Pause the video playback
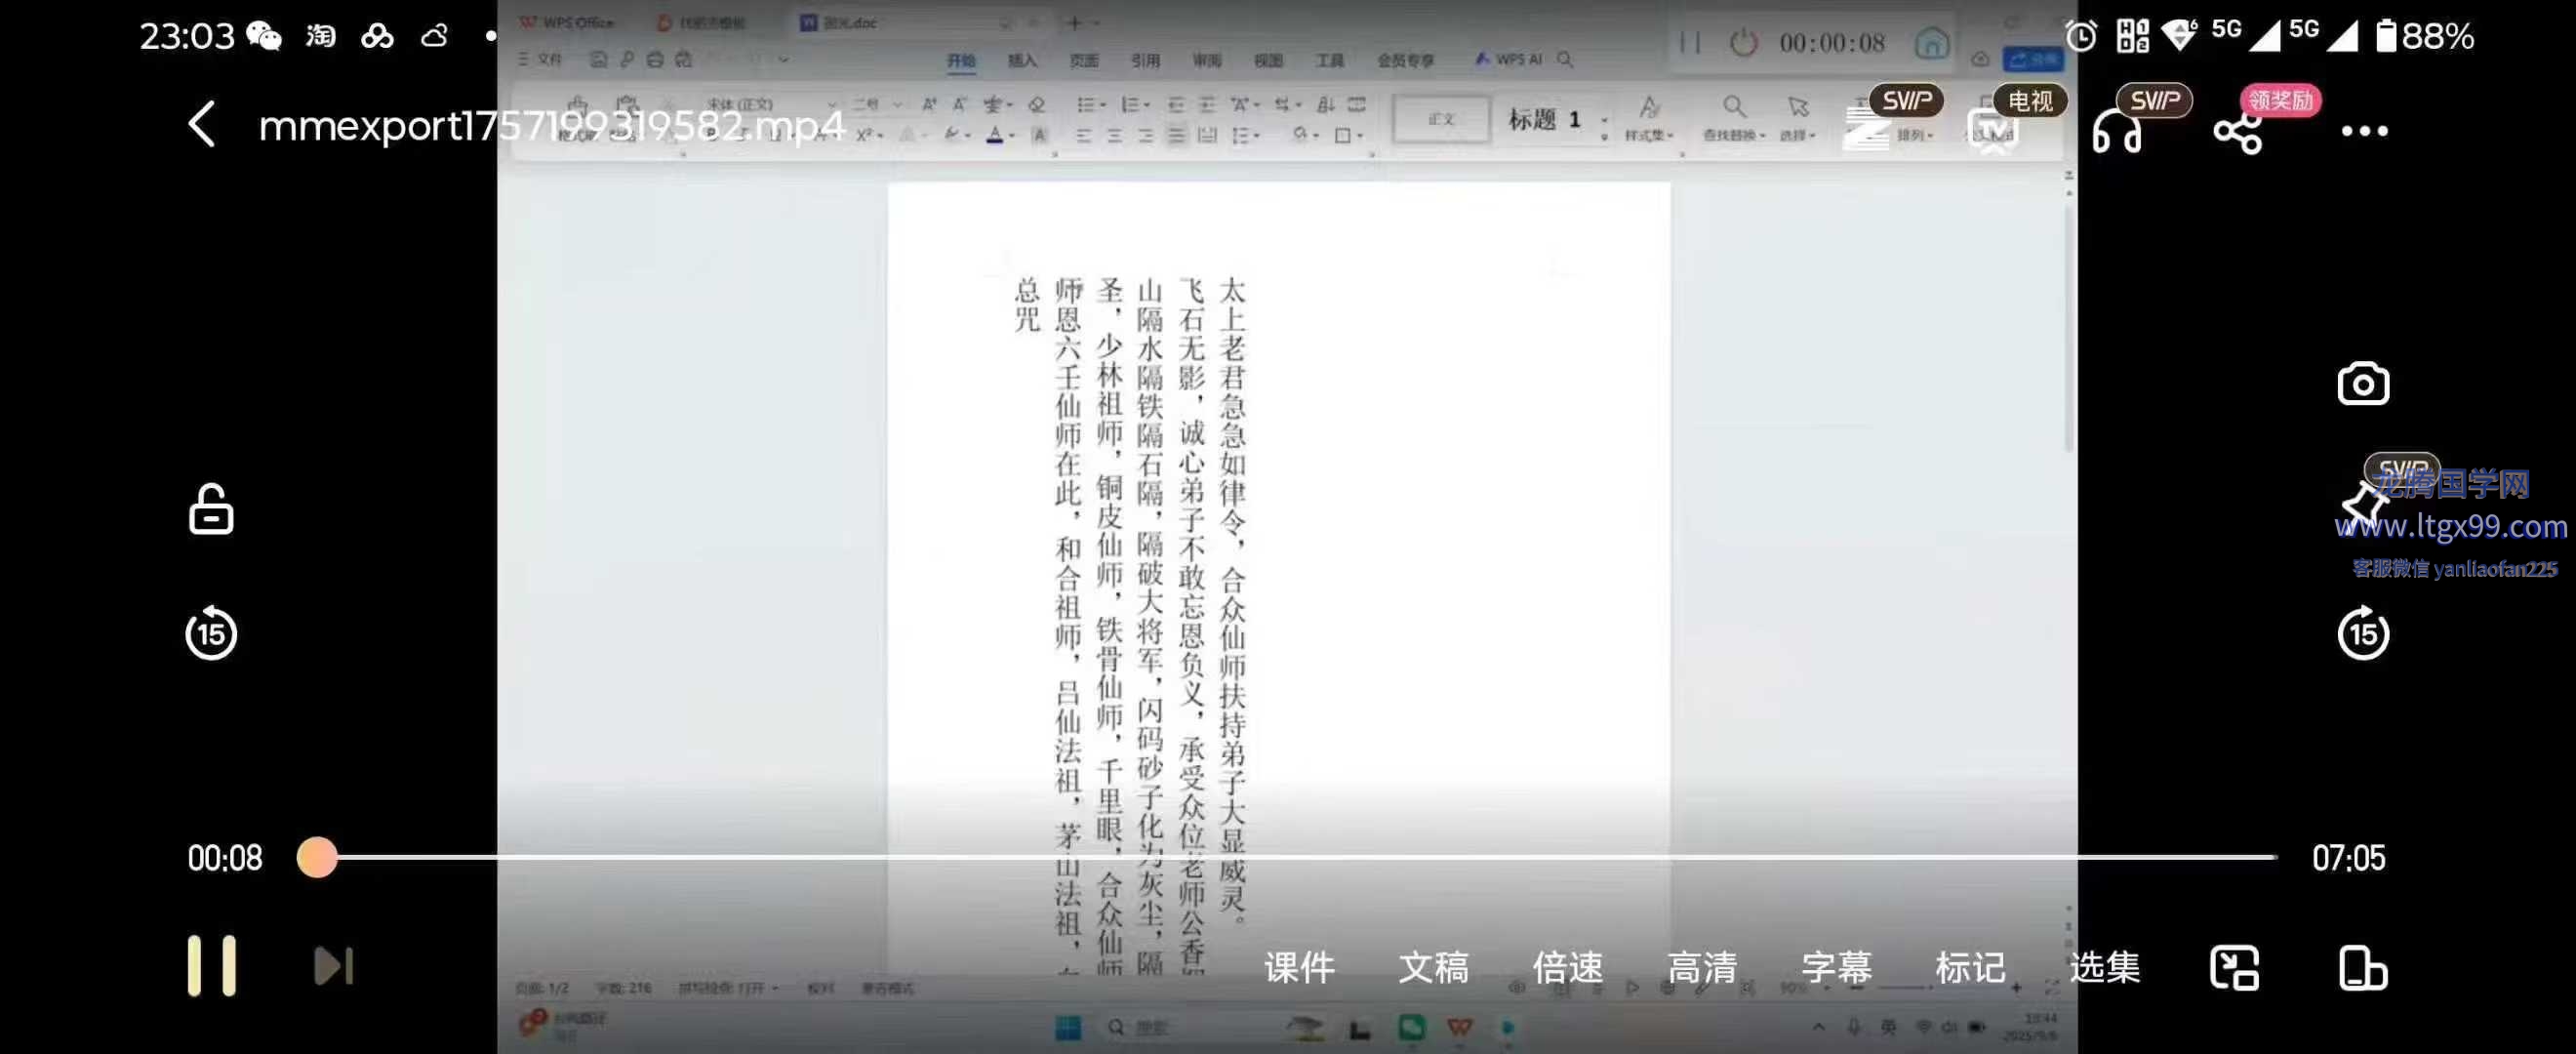2576x1054 pixels. click(212, 966)
